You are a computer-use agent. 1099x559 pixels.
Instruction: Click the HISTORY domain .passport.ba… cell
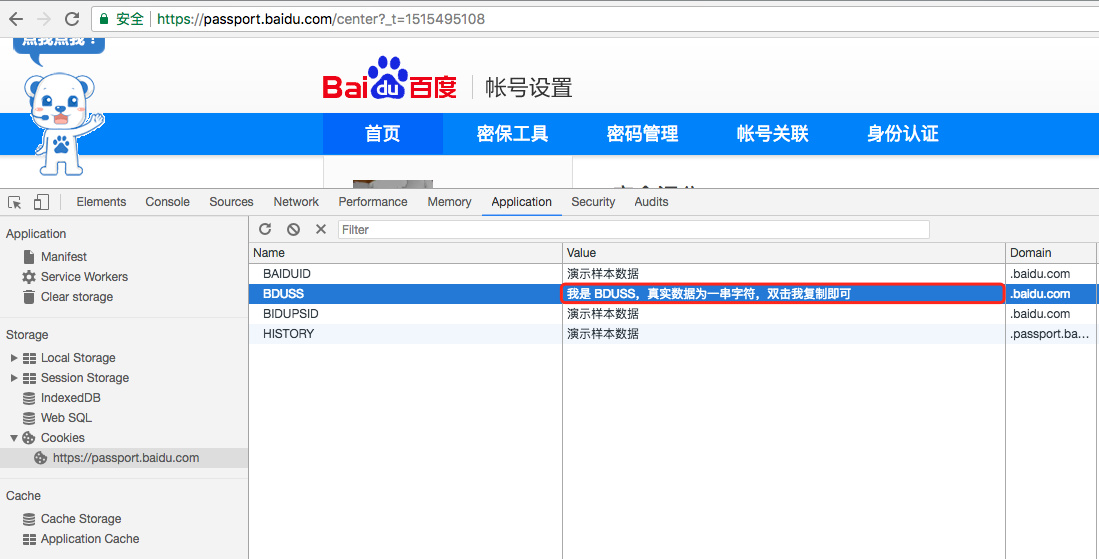[1051, 334]
